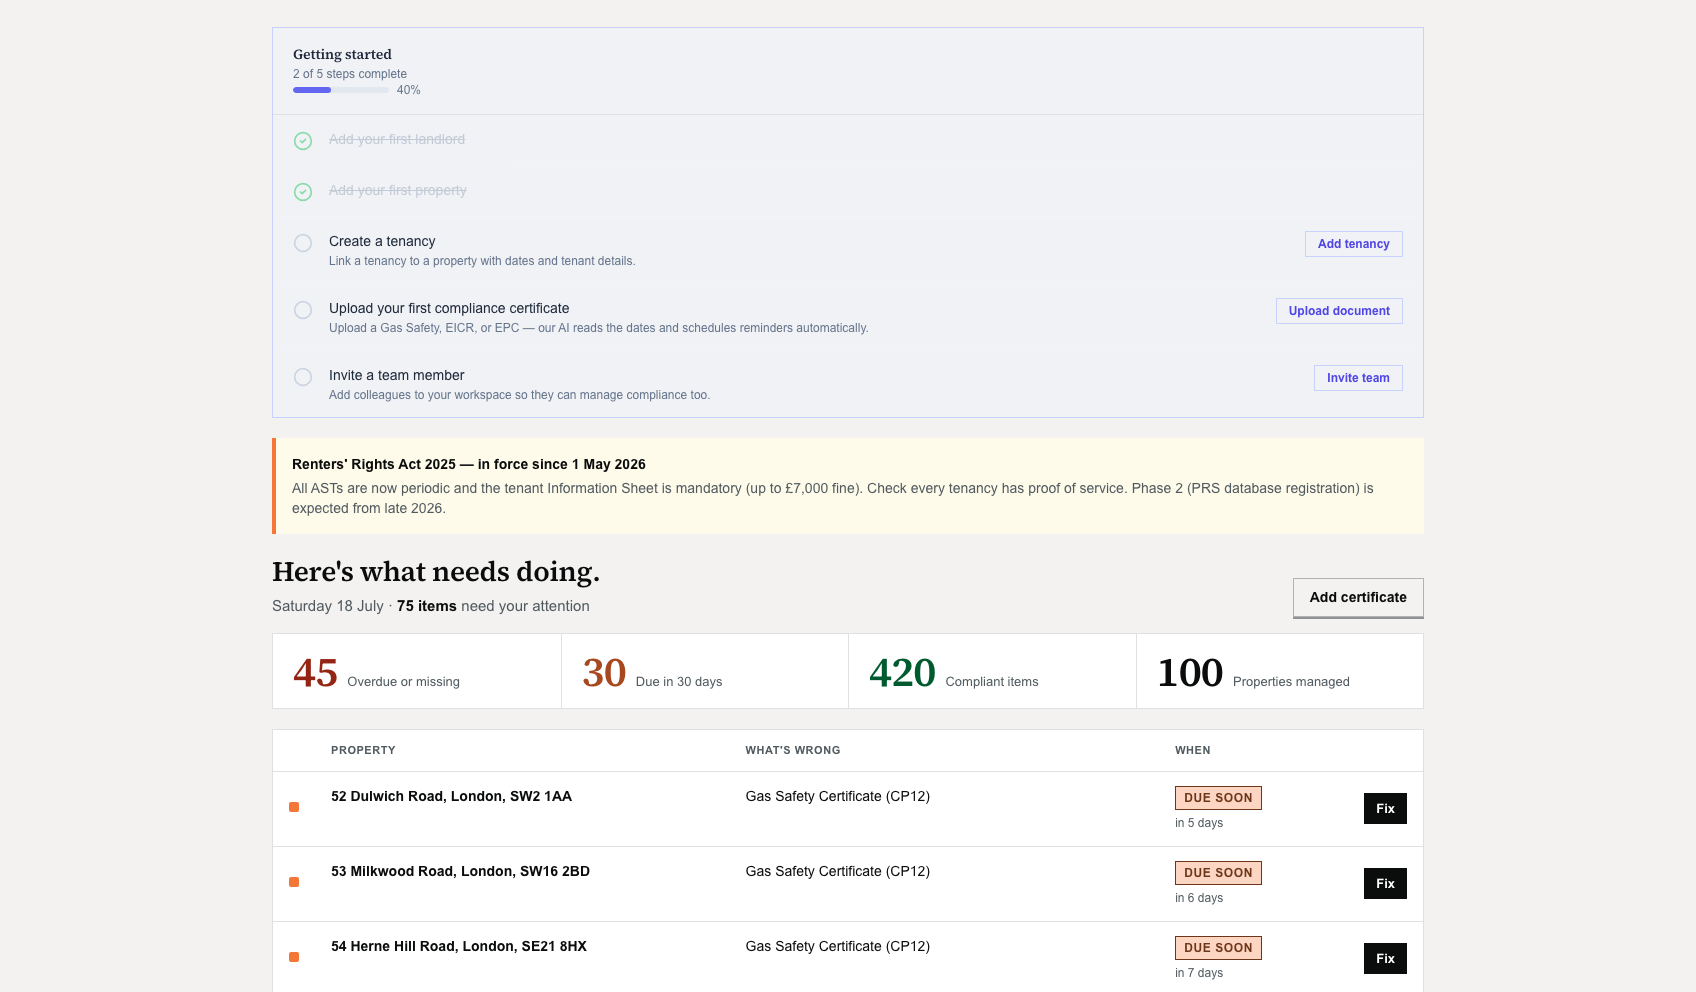The width and height of the screenshot is (1696, 992).
Task: Click the Create a tenancy step title
Action: tap(382, 241)
